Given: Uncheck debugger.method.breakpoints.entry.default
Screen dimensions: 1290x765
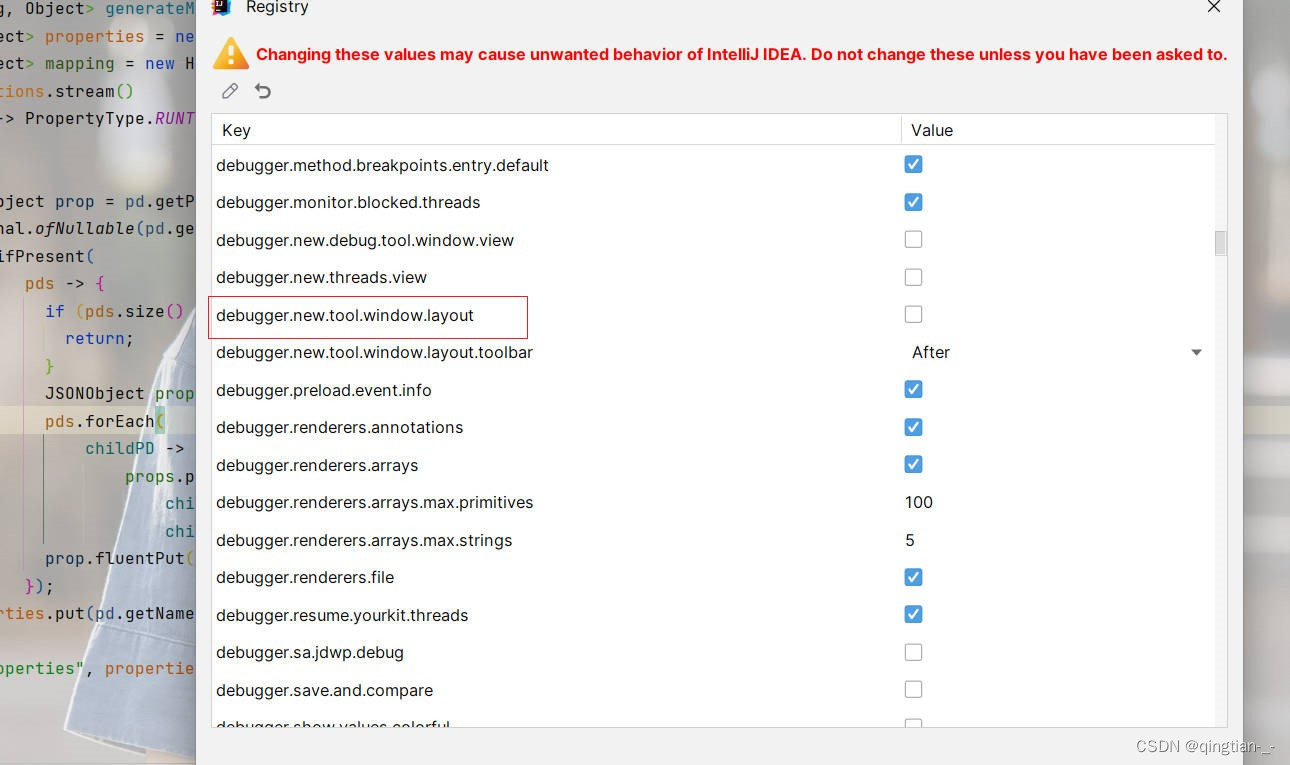Looking at the screenshot, I should point(913,164).
